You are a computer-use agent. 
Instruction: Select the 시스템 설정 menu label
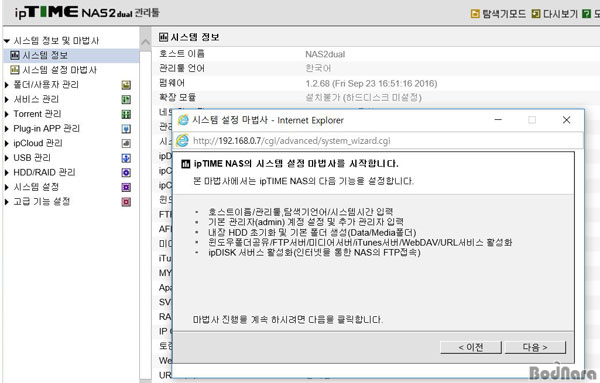pyautogui.click(x=36, y=187)
